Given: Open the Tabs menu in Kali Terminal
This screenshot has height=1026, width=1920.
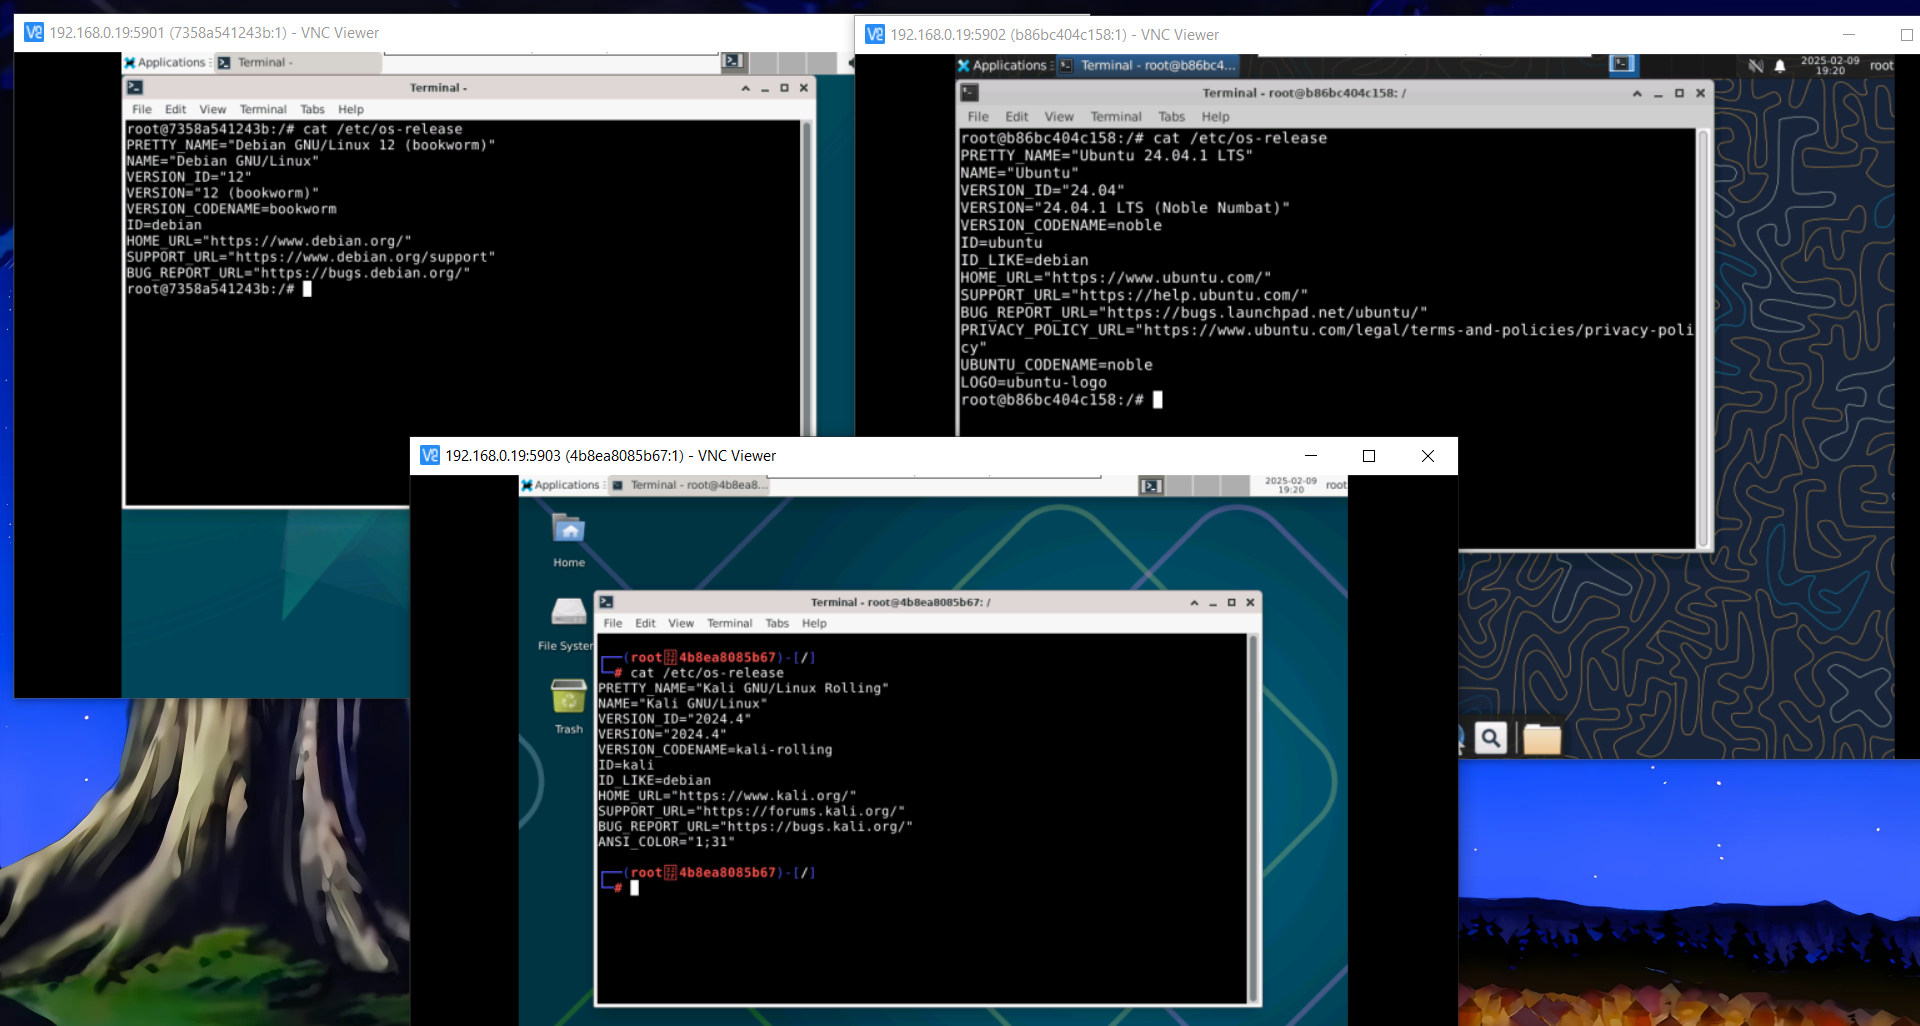Looking at the screenshot, I should click(777, 623).
